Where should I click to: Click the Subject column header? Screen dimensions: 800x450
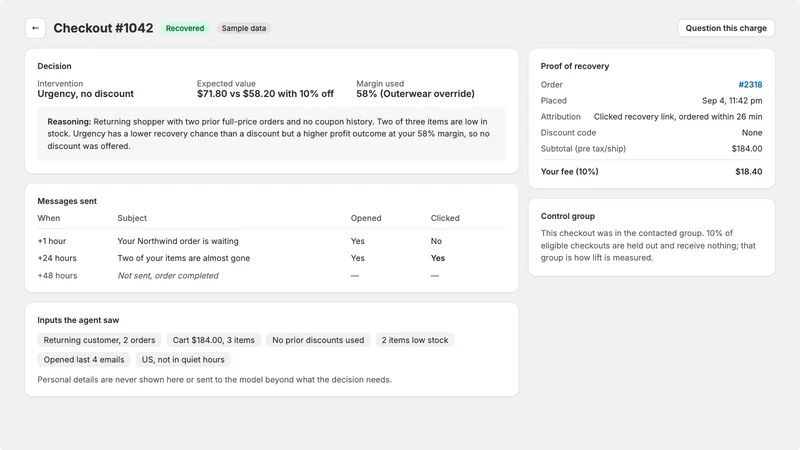pos(132,218)
